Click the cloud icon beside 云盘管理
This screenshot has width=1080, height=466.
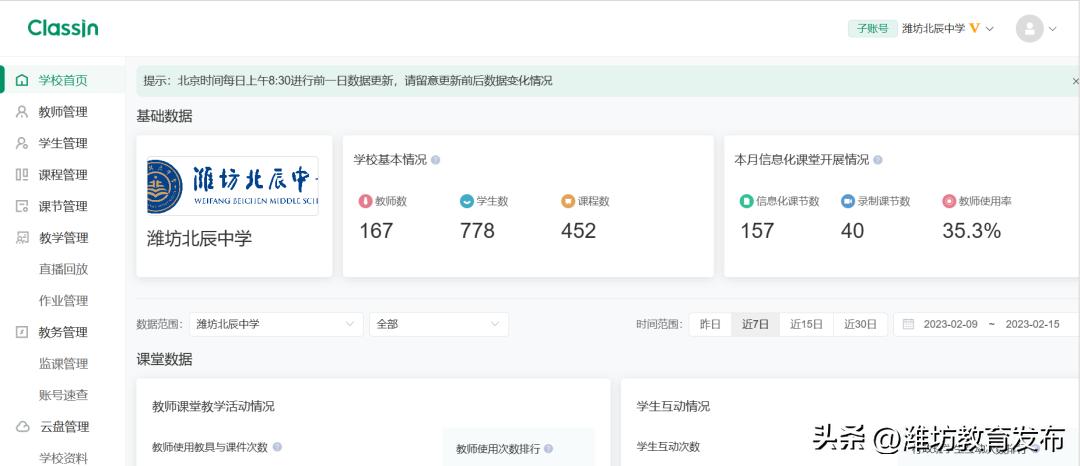coord(22,427)
